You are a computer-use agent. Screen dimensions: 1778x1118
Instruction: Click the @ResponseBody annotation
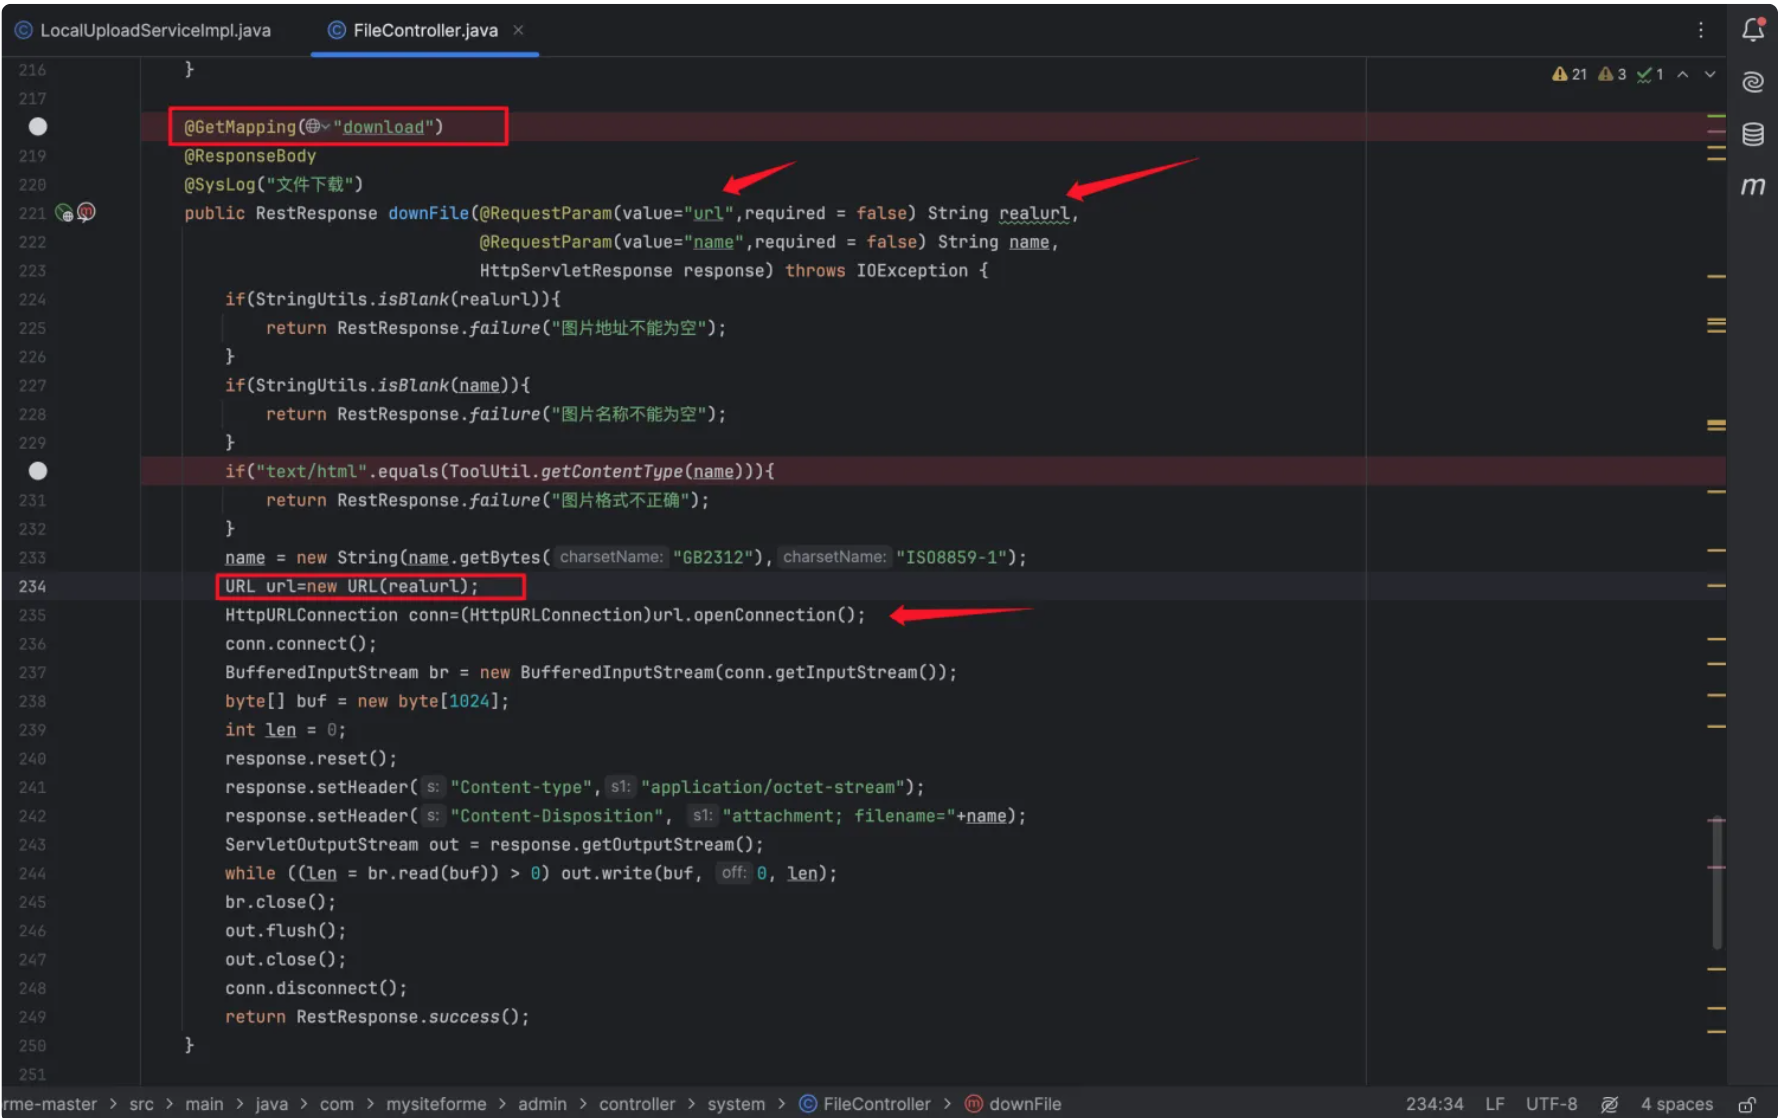250,156
